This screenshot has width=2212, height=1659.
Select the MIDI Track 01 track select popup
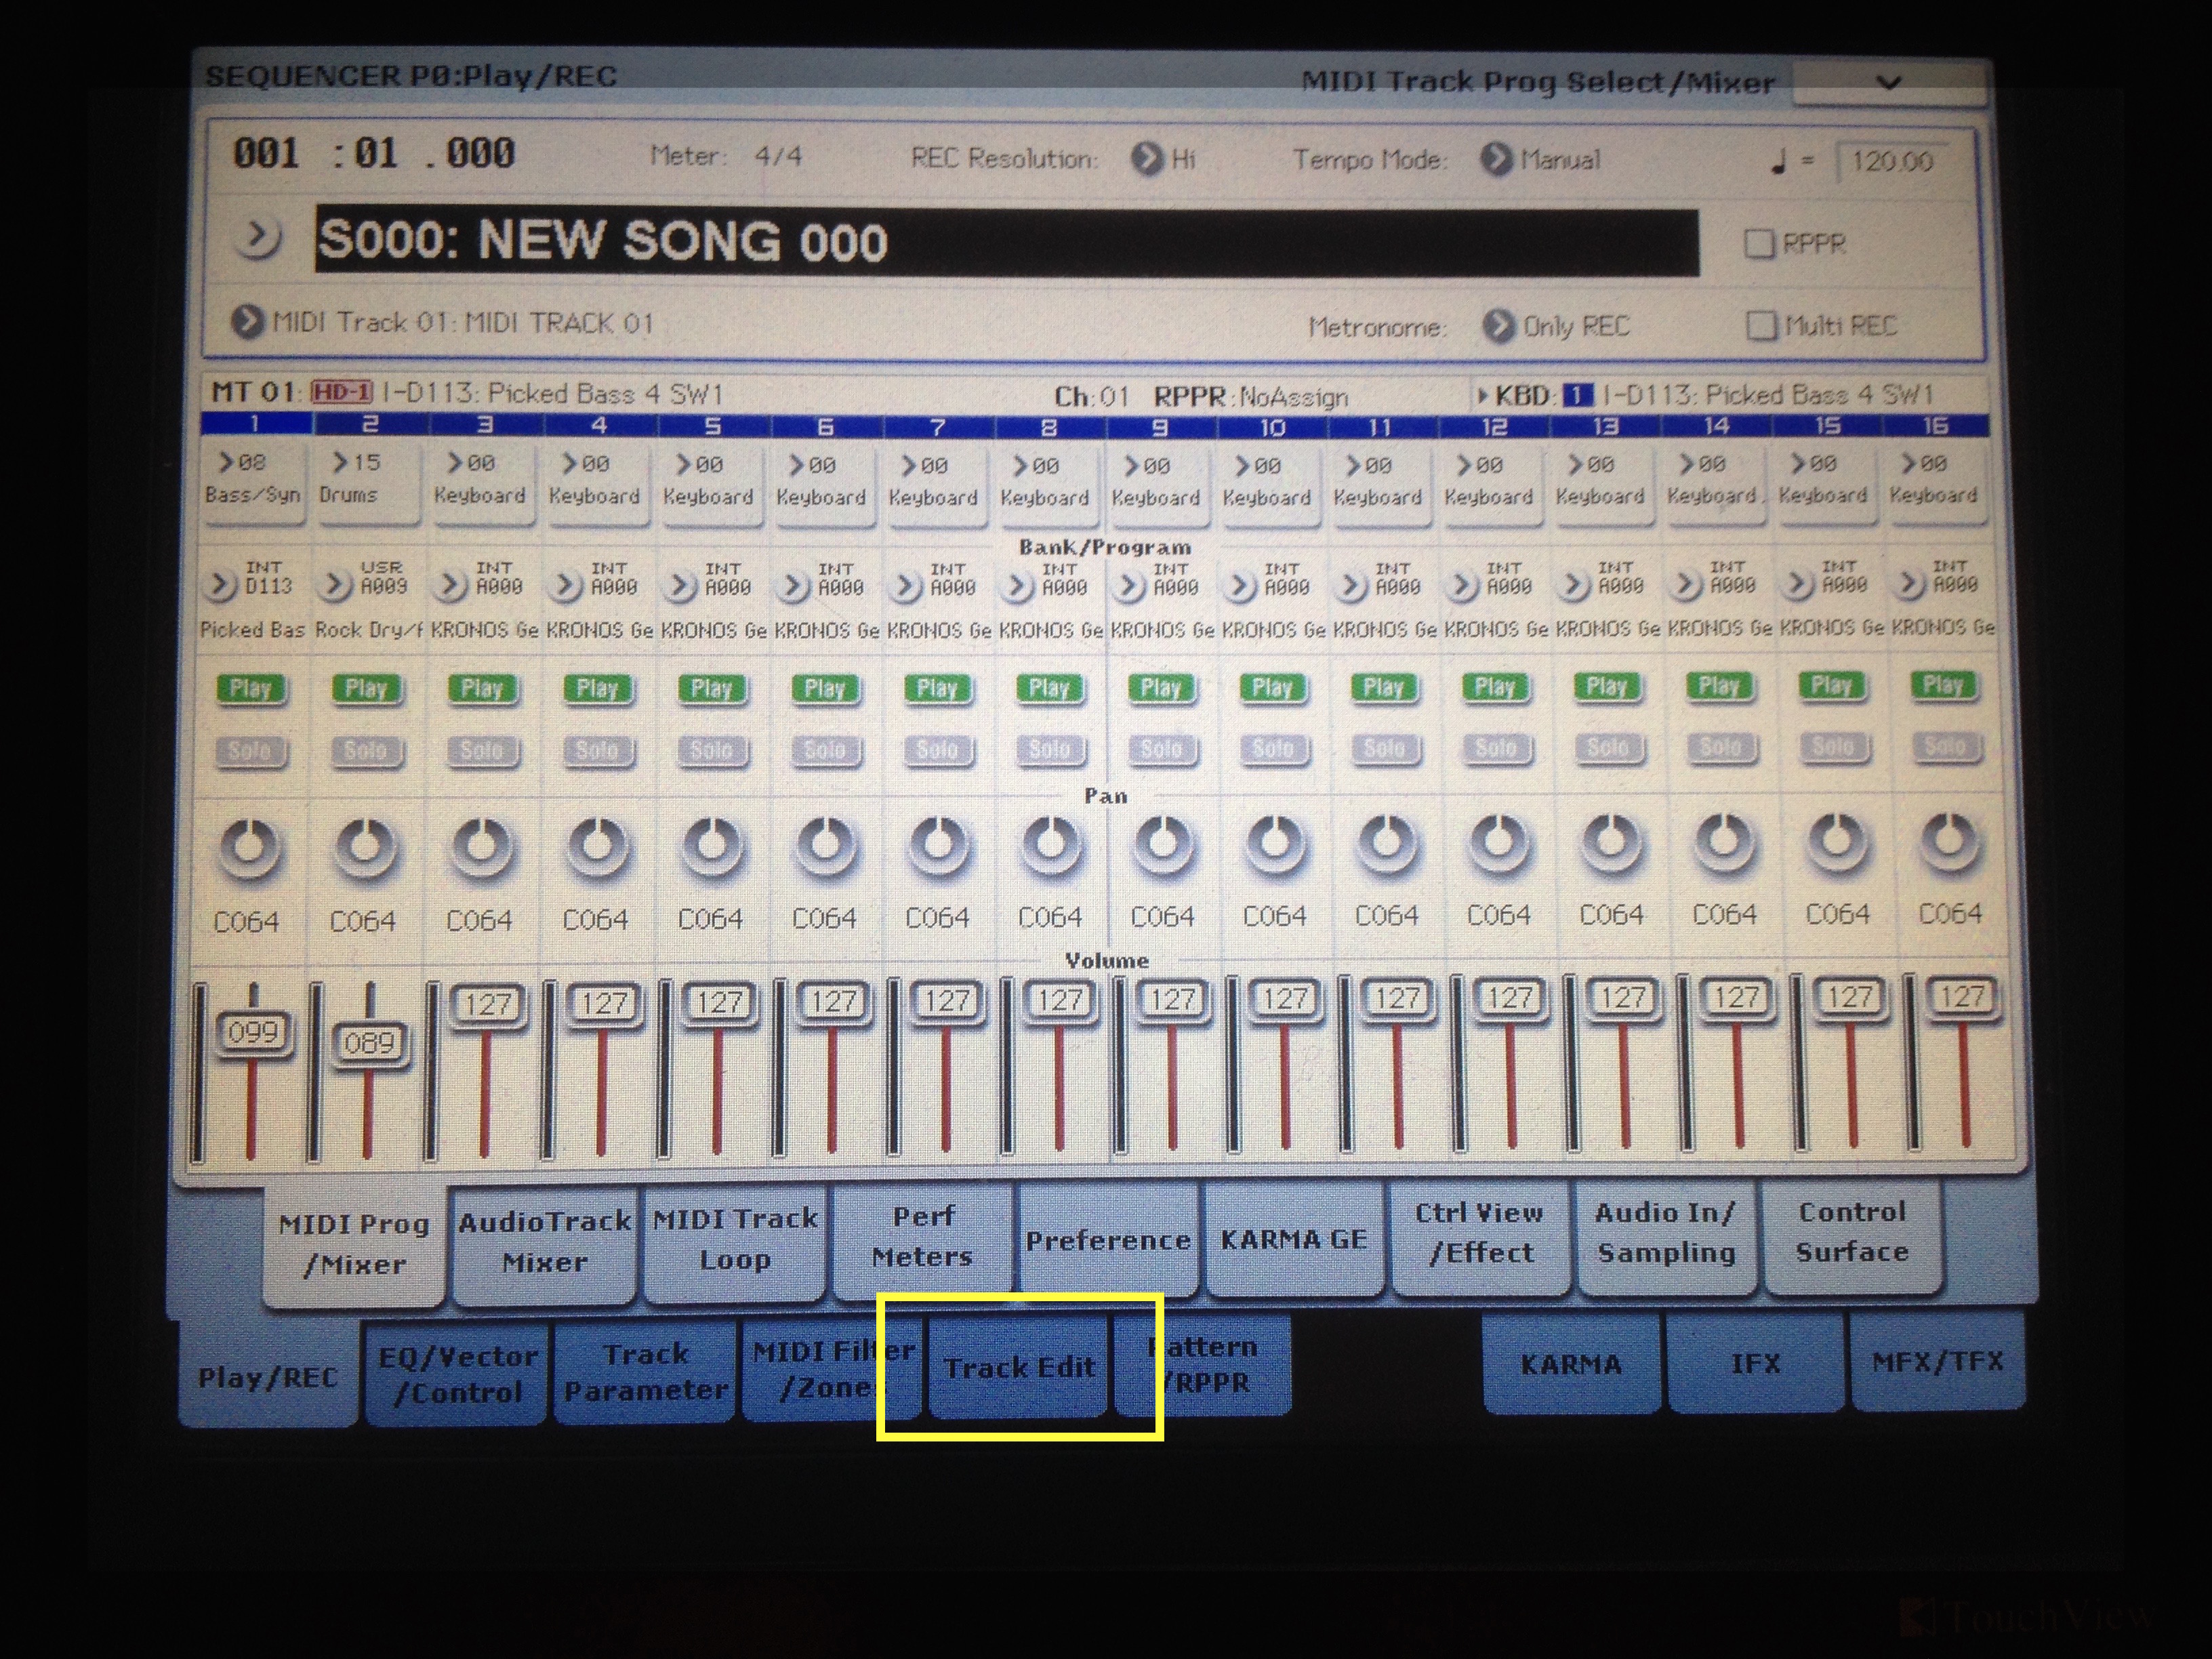coord(246,323)
